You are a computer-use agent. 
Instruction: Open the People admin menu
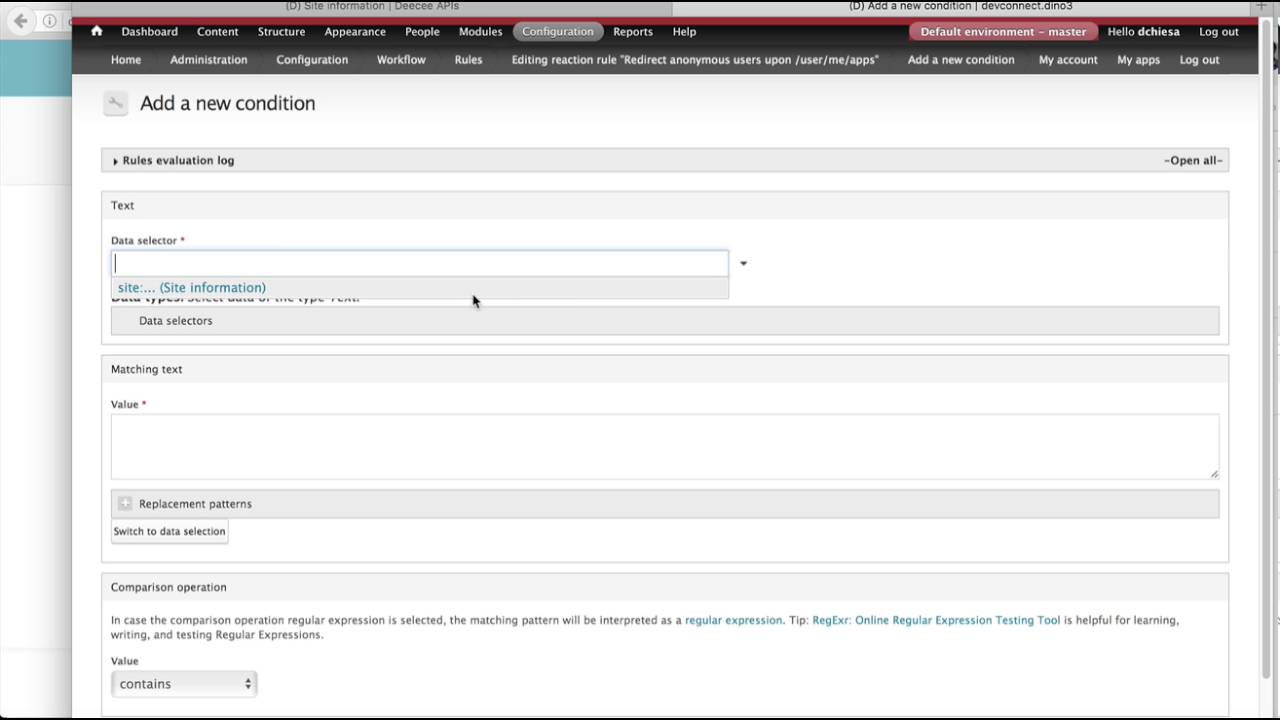click(x=422, y=31)
